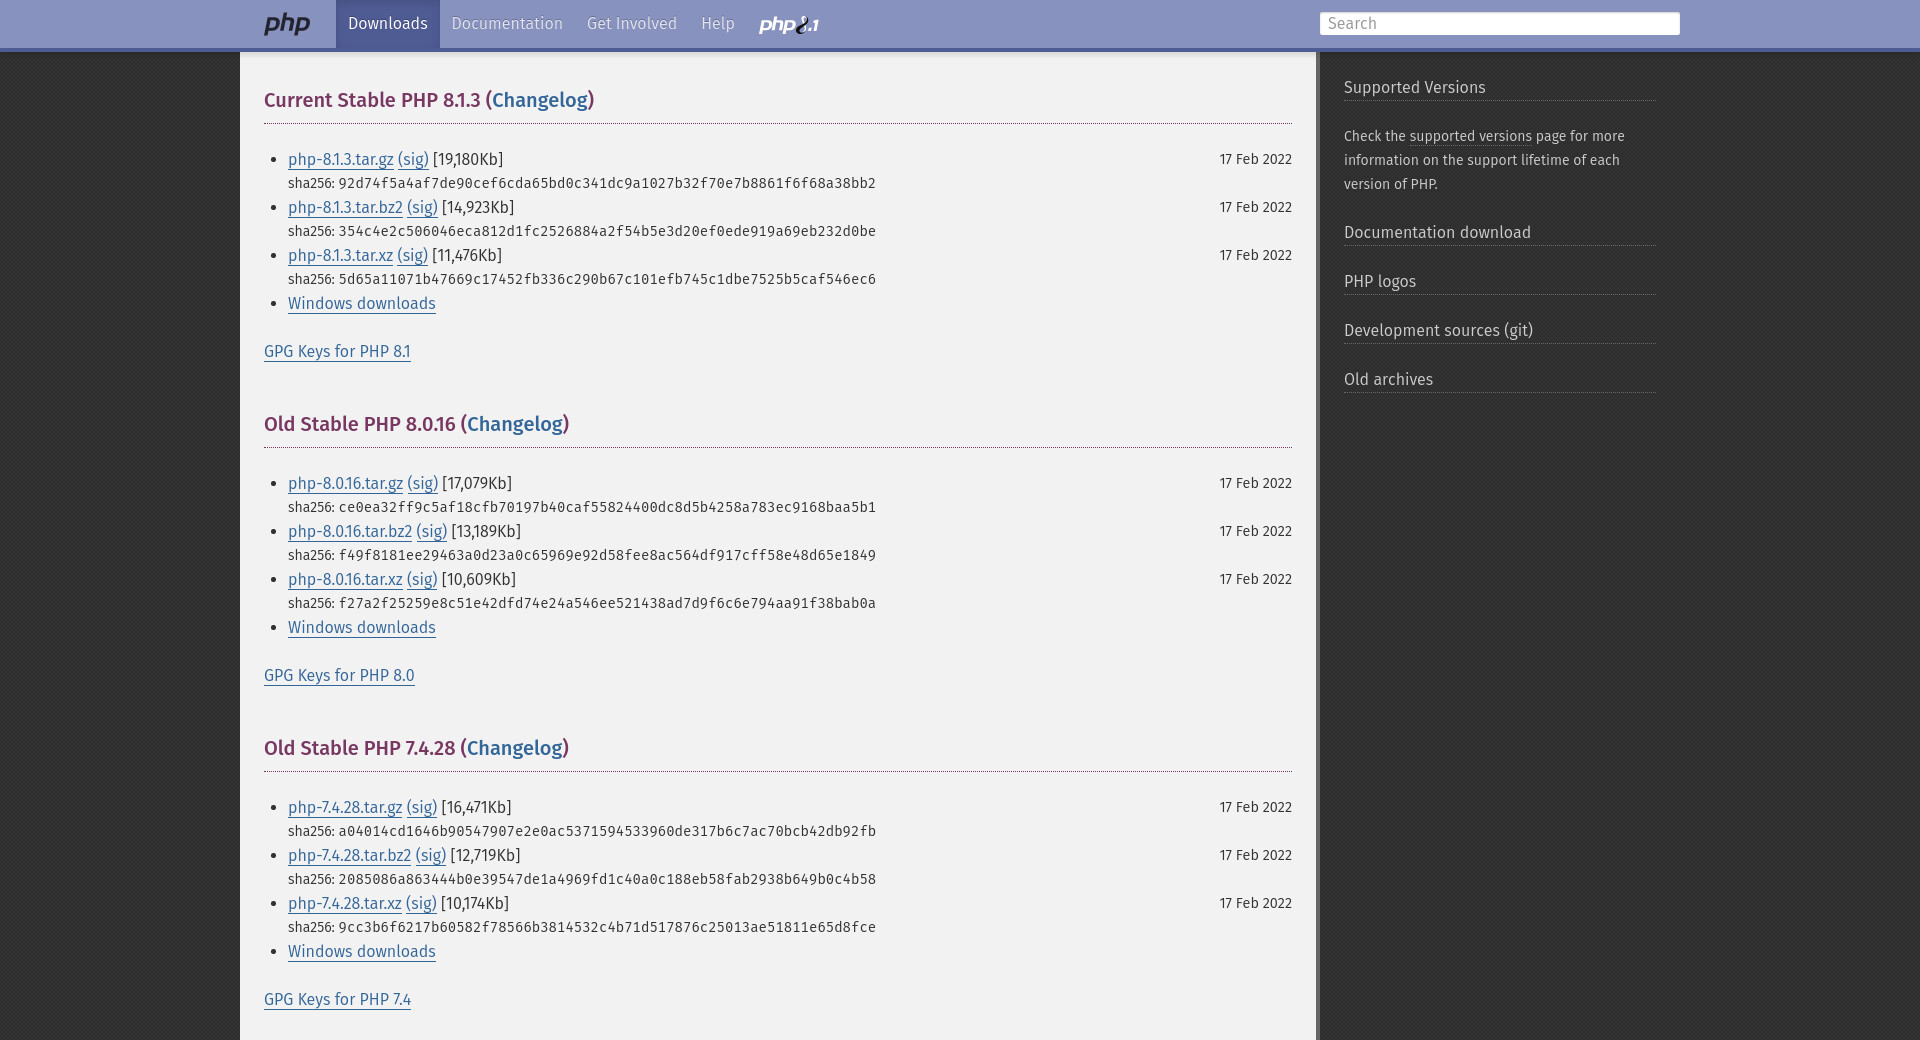Download php-8.1.3.tar.xz archive
The width and height of the screenshot is (1920, 1040).
point(340,256)
